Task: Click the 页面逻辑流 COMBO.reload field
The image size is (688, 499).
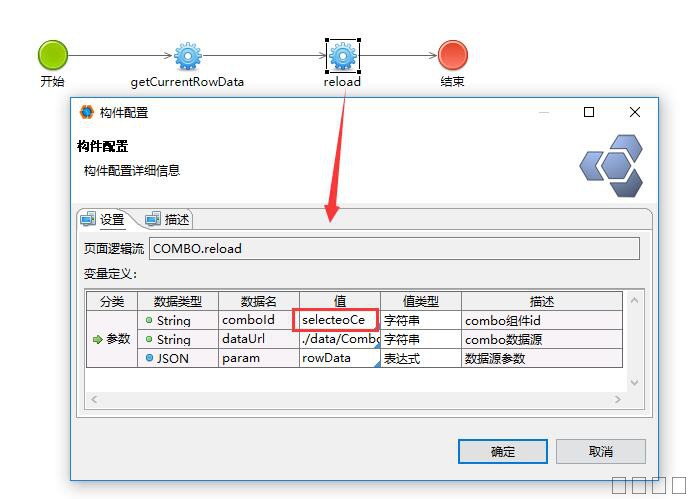Action: (x=393, y=248)
